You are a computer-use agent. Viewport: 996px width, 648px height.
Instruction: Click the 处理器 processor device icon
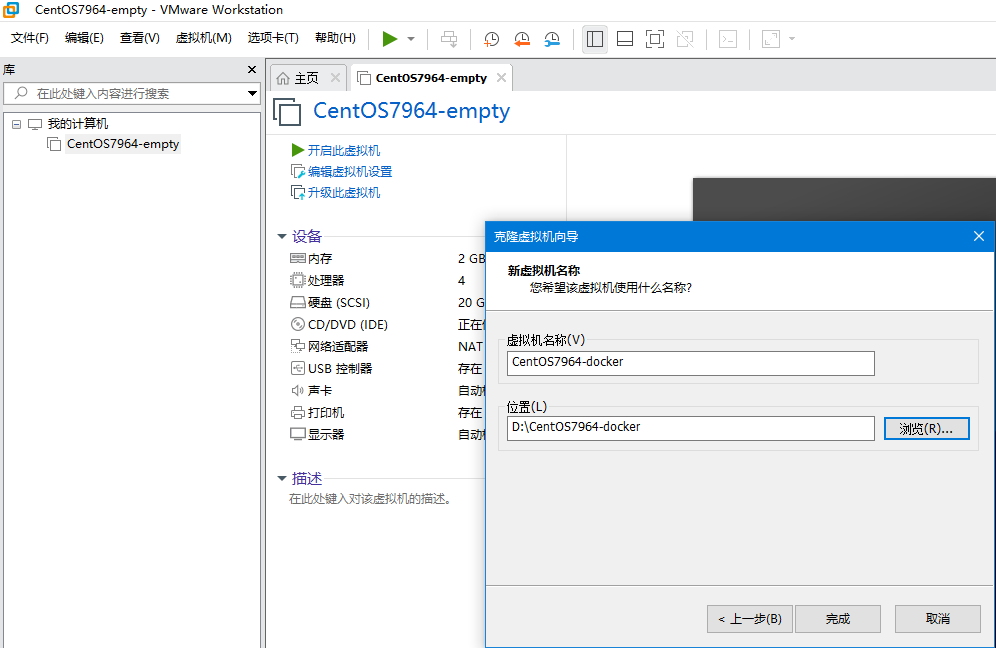point(297,280)
